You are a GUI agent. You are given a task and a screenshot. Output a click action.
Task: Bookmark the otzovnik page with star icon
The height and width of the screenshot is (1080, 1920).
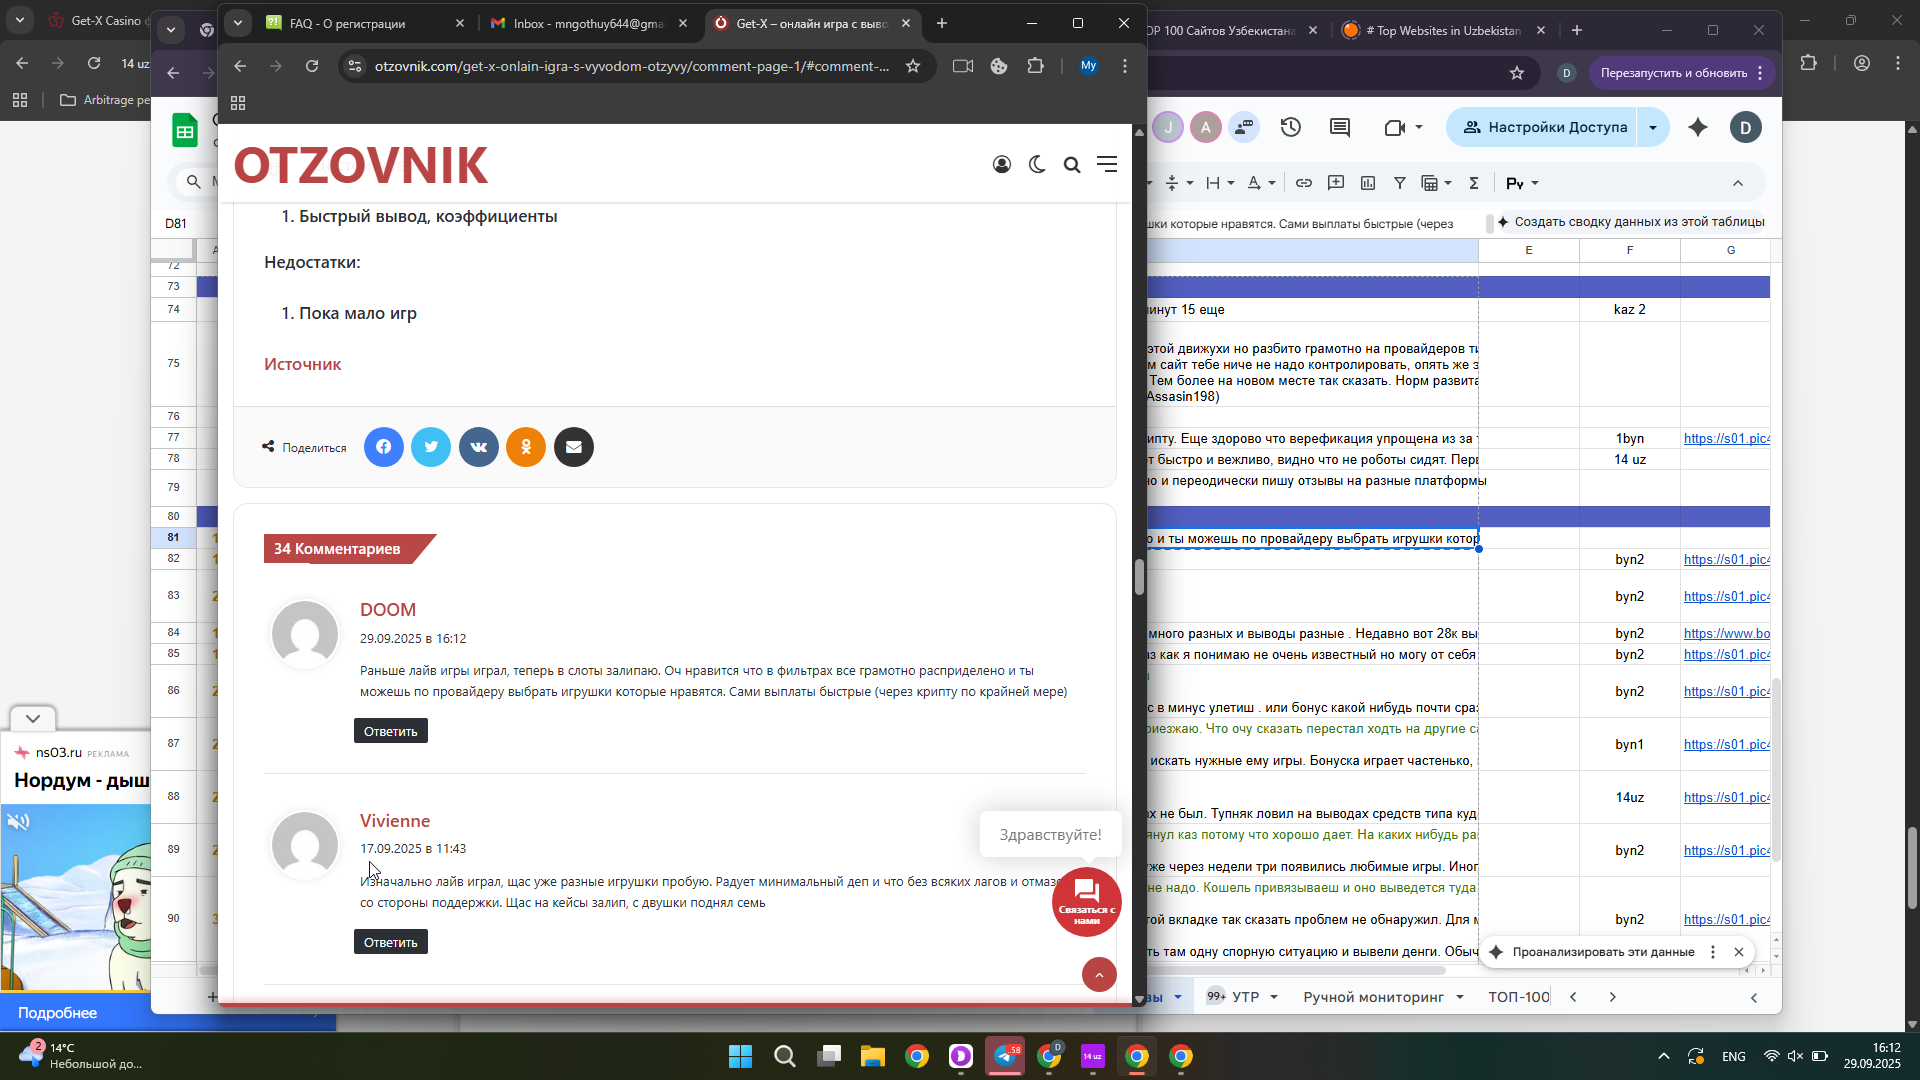click(x=913, y=66)
